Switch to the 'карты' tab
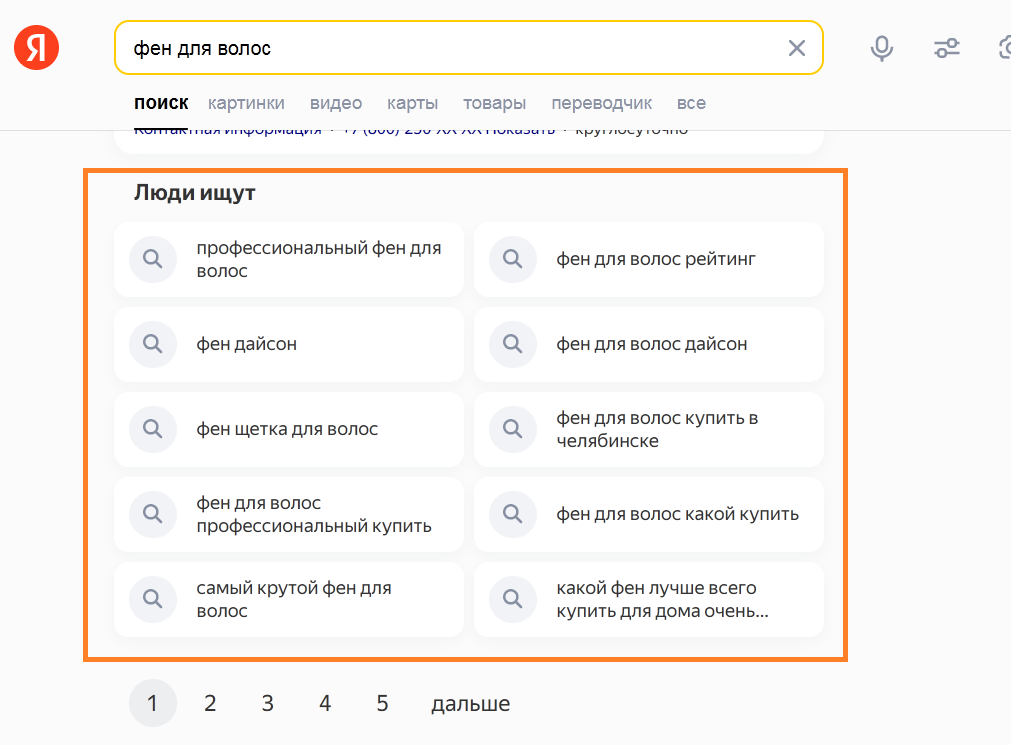This screenshot has height=745, width=1011. click(x=412, y=103)
